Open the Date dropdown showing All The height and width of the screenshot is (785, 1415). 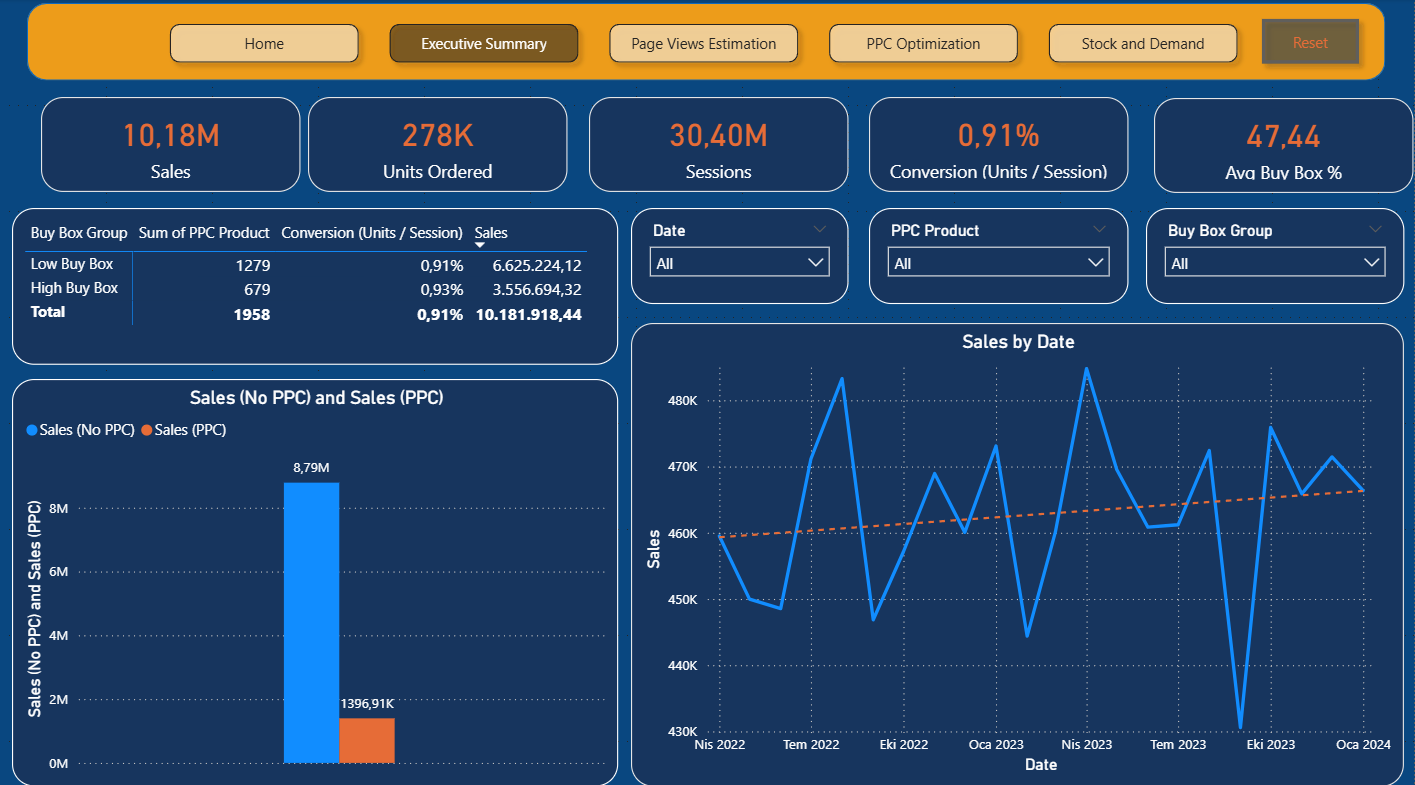pos(740,263)
